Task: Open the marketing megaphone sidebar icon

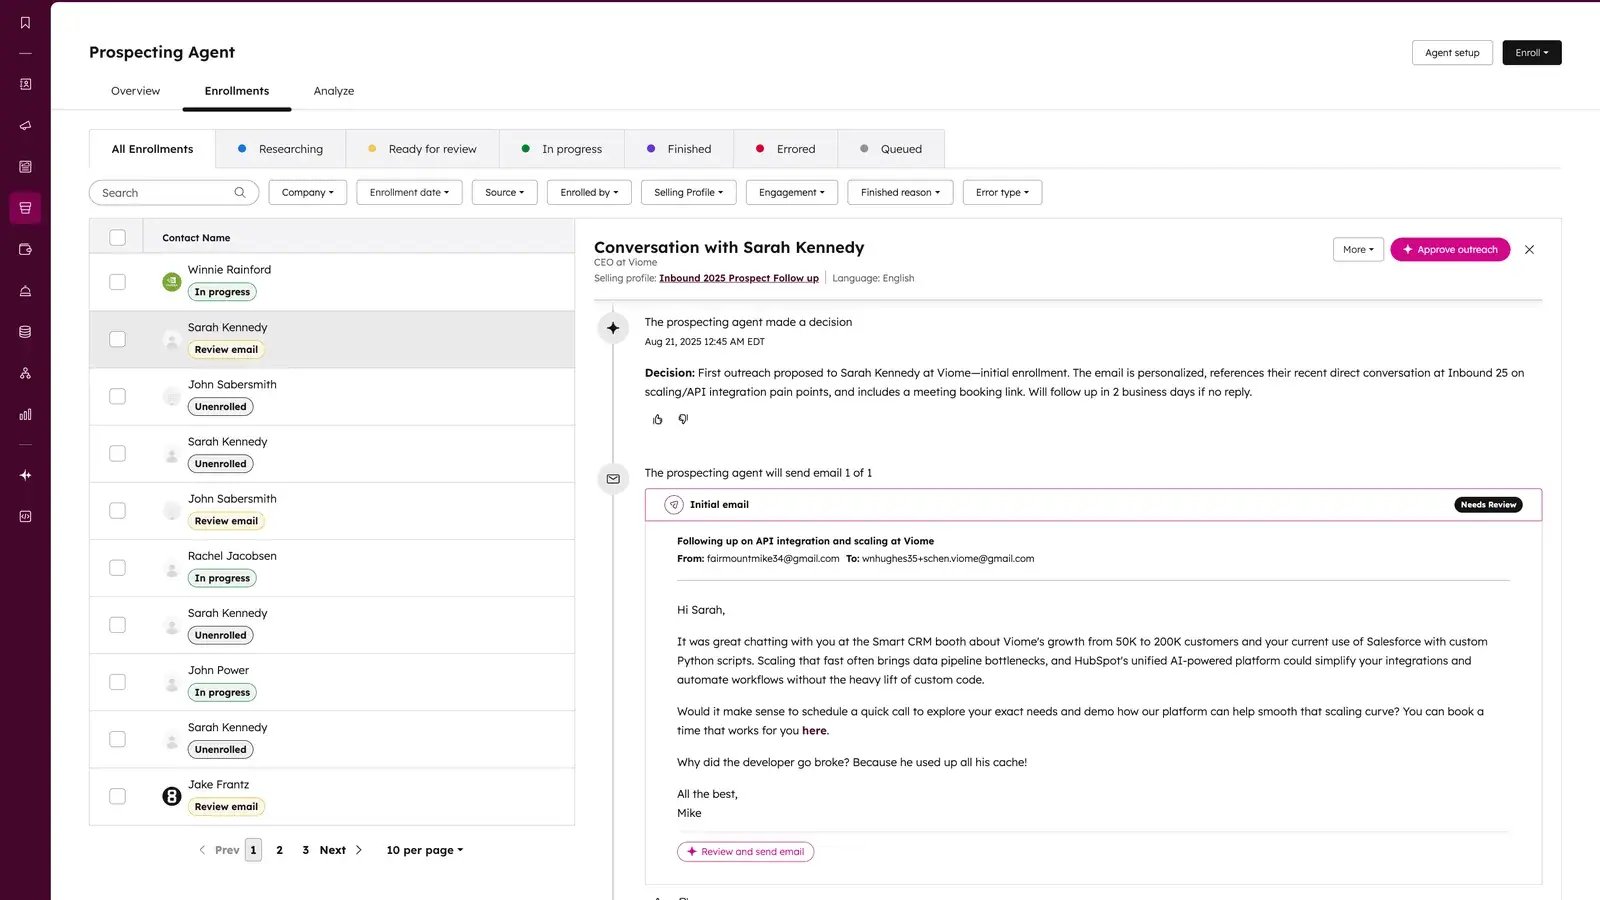Action: tap(25, 126)
